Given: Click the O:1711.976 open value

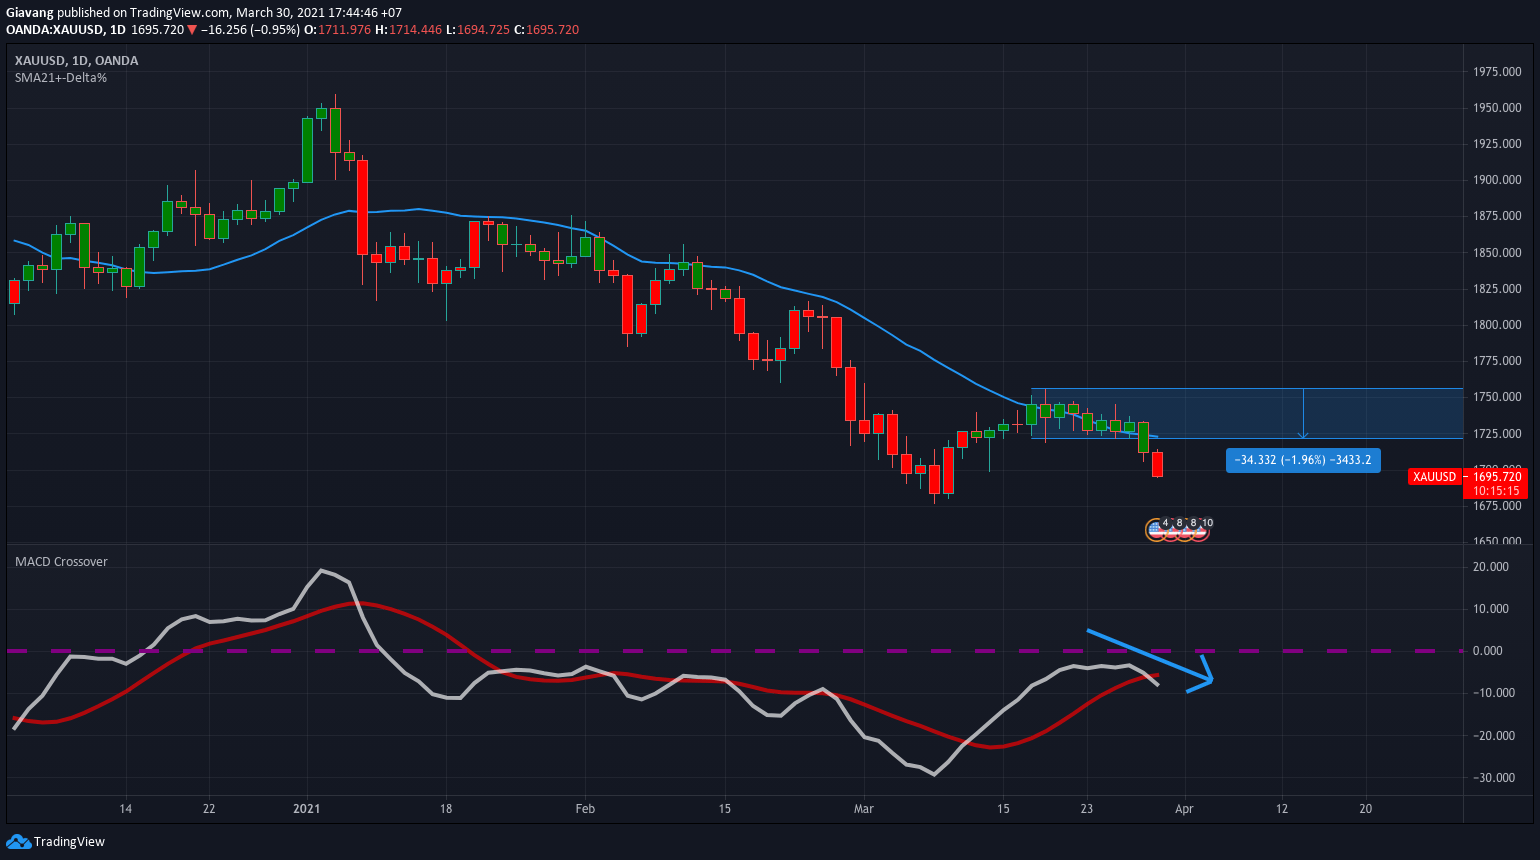Looking at the screenshot, I should pyautogui.click(x=338, y=30).
